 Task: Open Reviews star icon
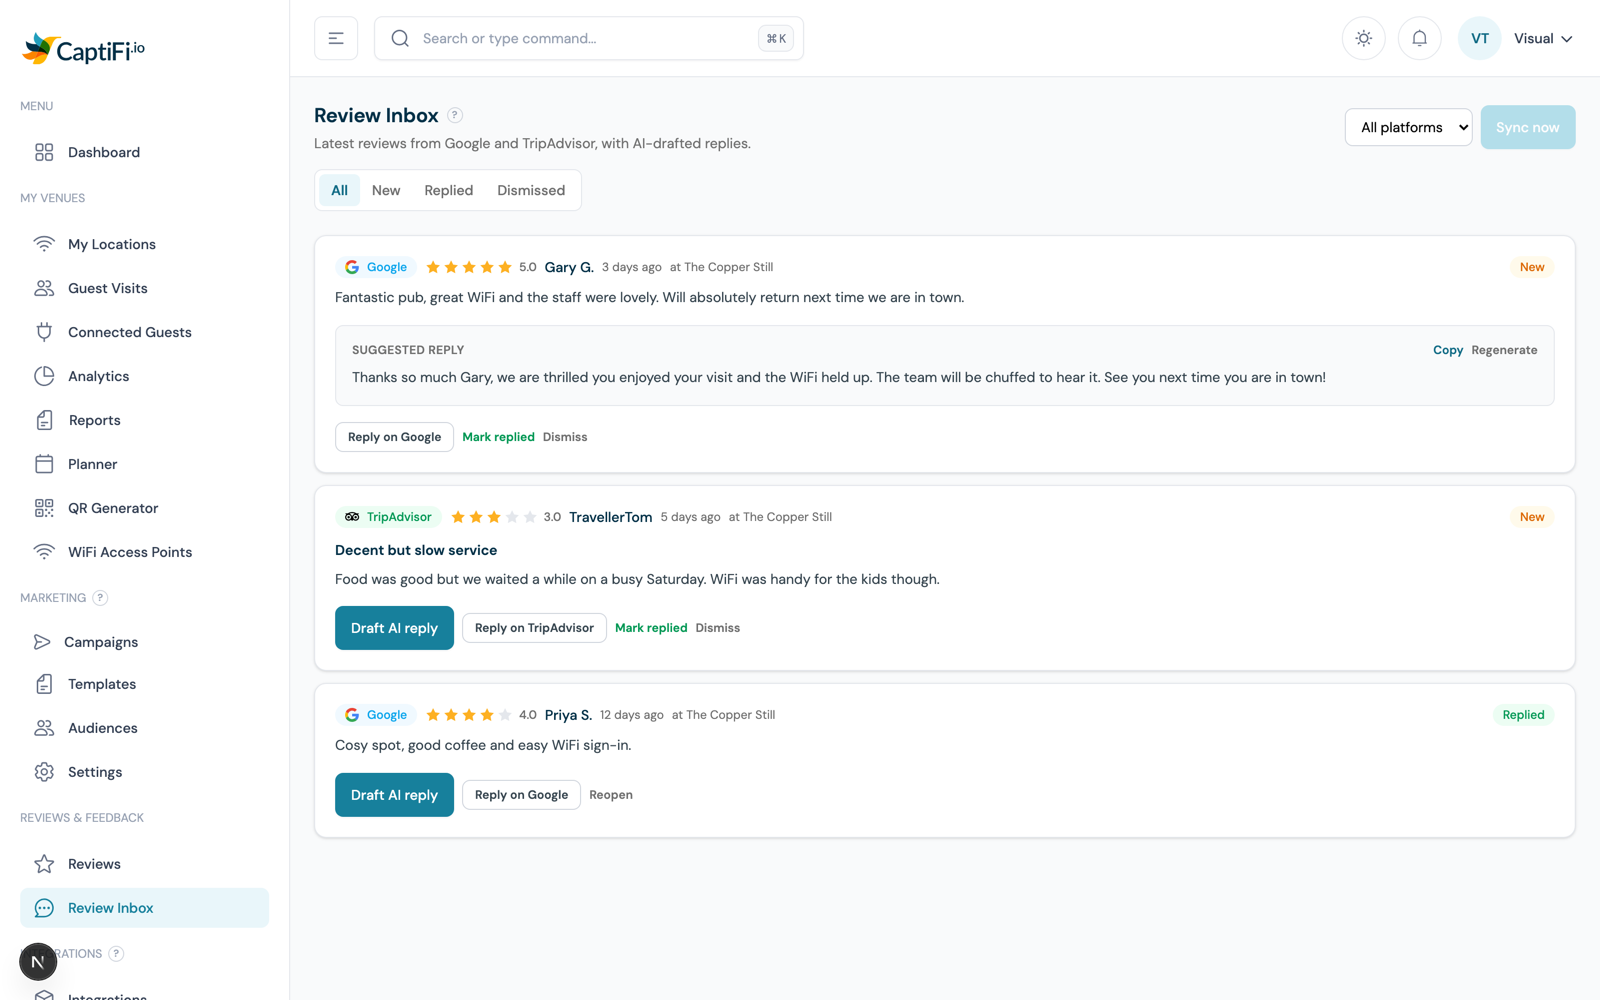tap(44, 864)
